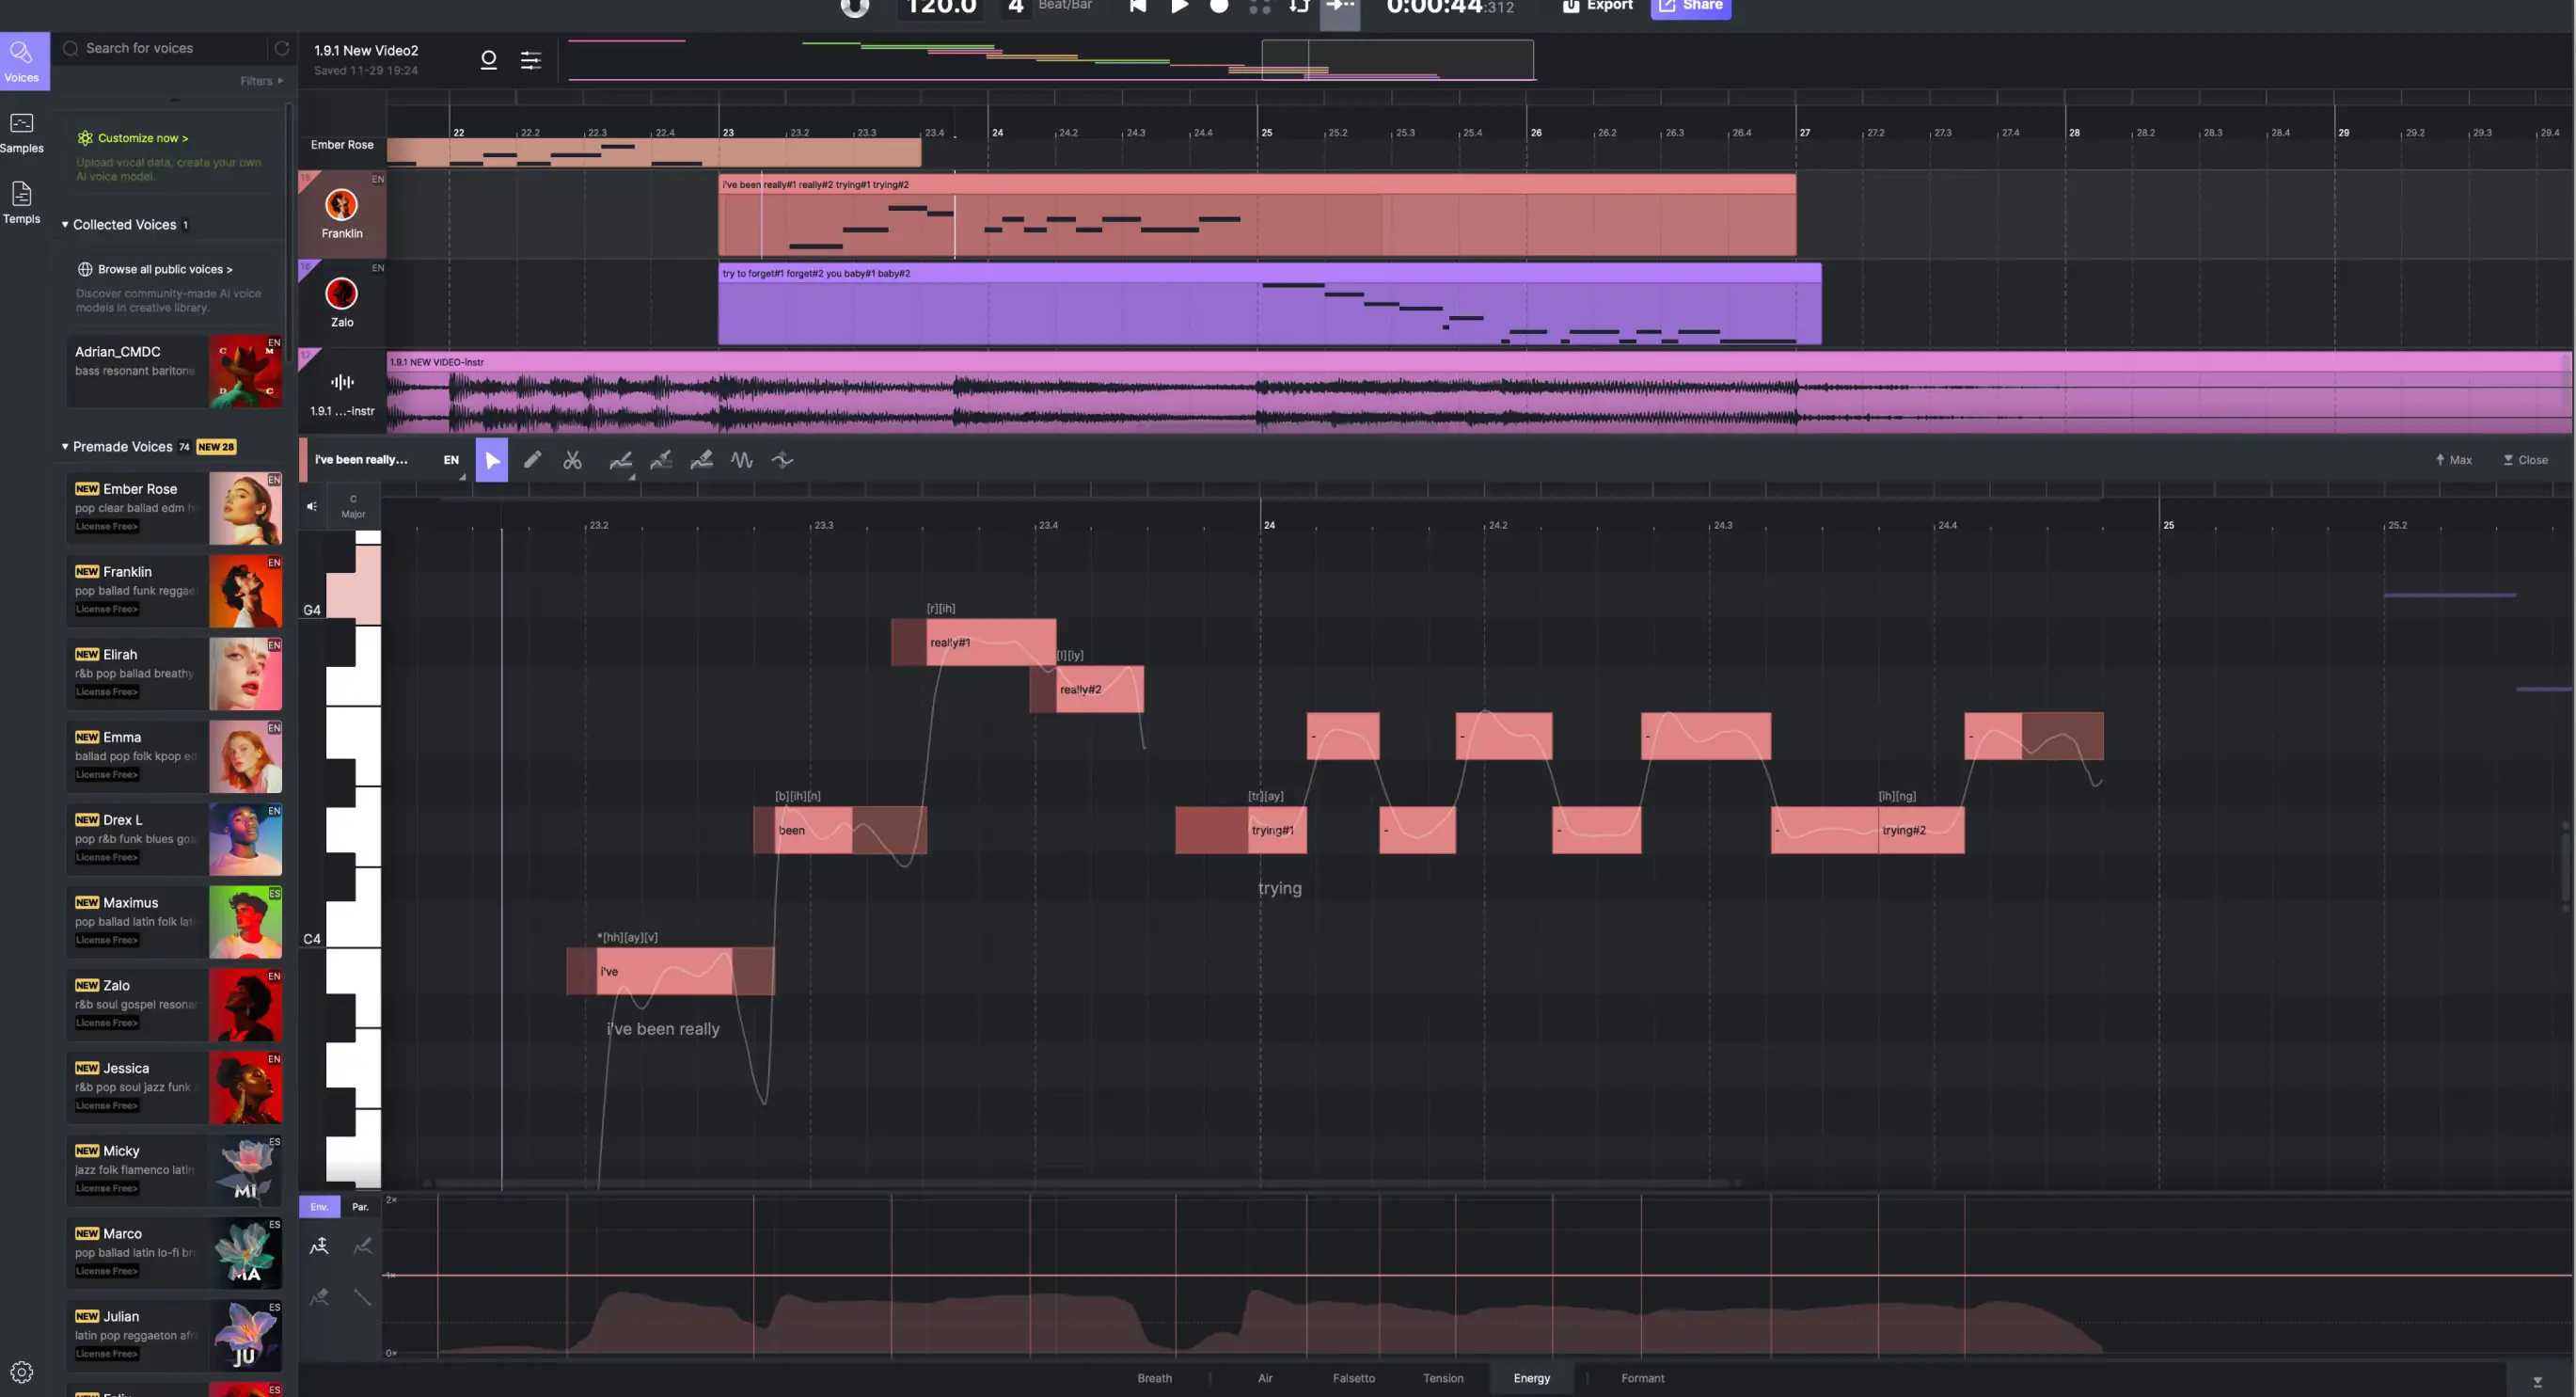This screenshot has width=2576, height=1397.
Task: Collapse the Premade Voices section
Action: pos(66,446)
